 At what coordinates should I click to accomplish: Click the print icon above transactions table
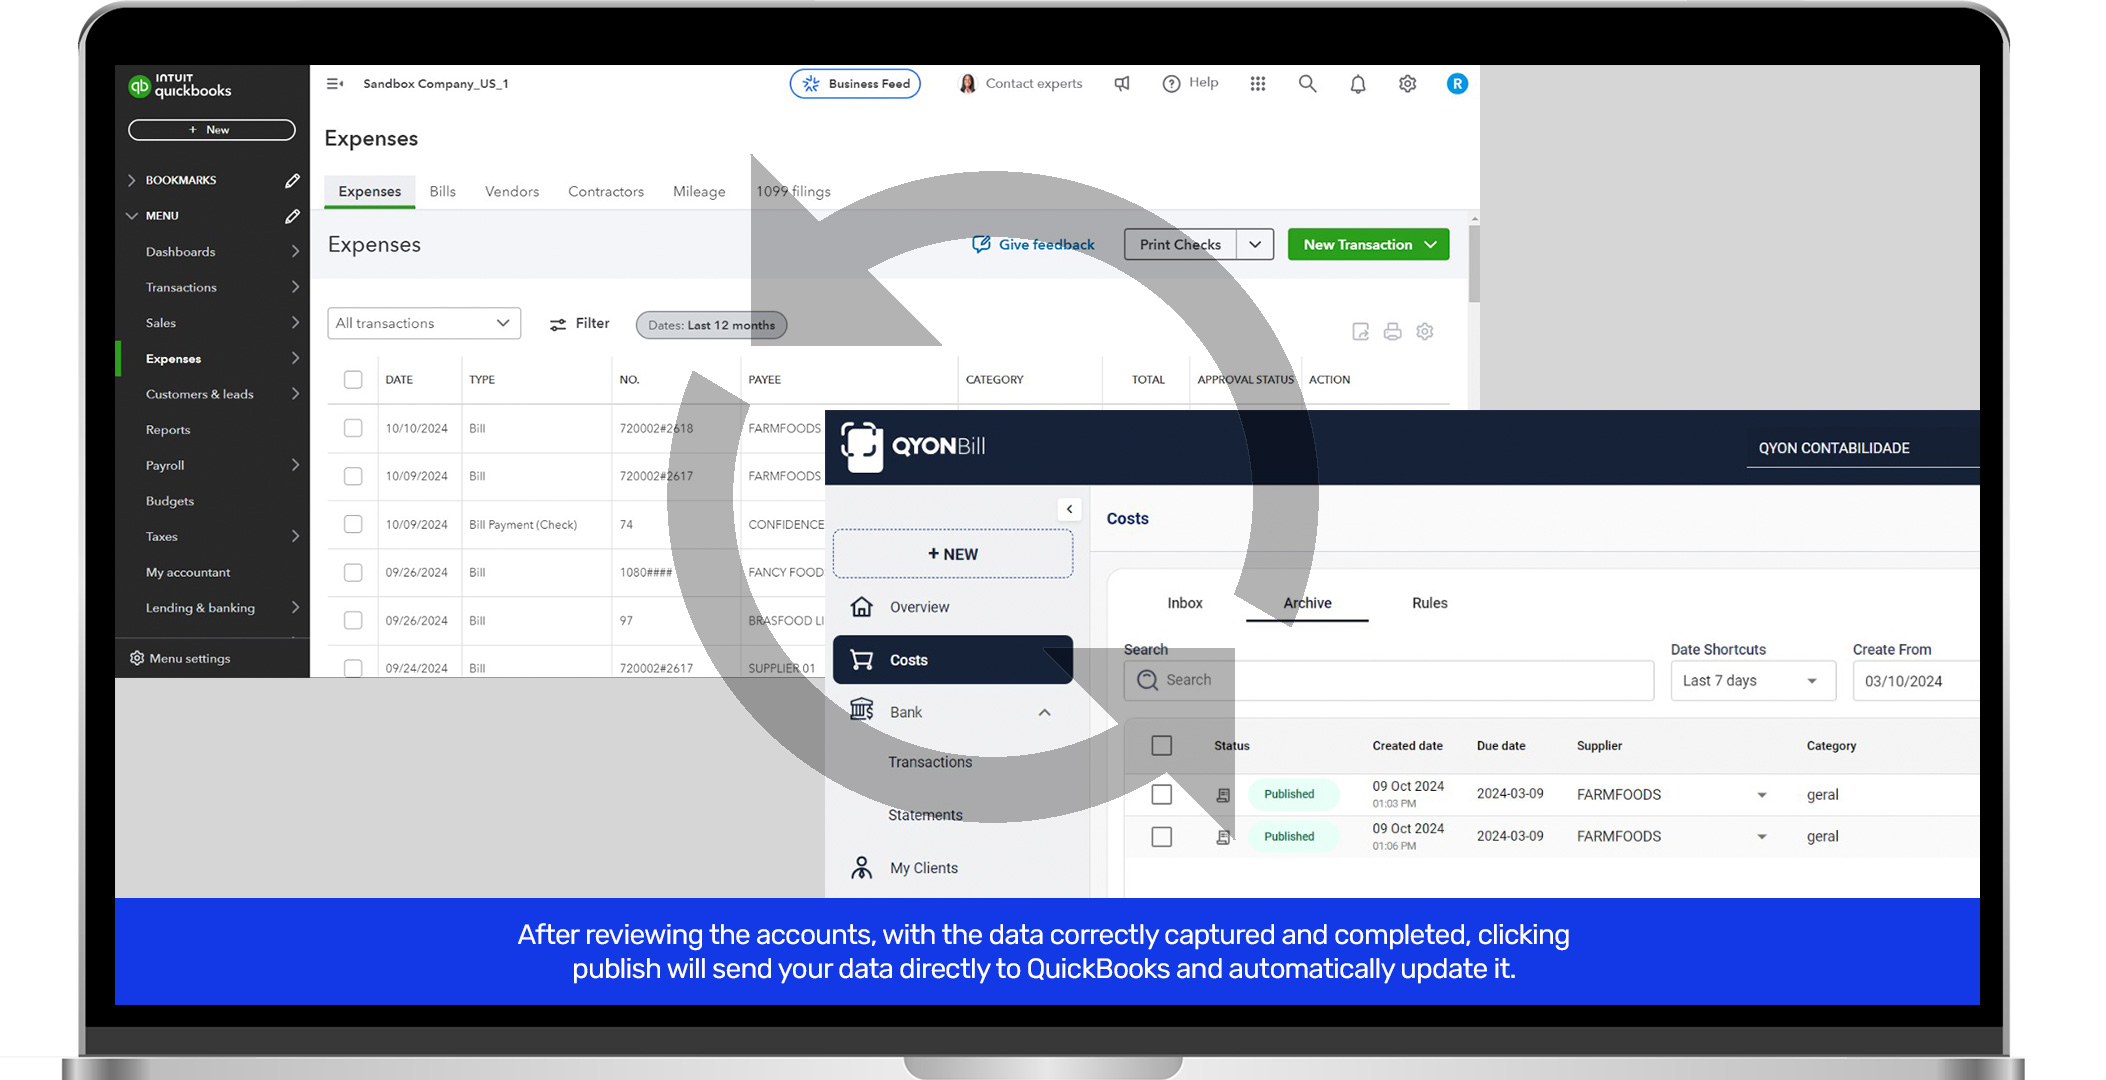(1392, 331)
